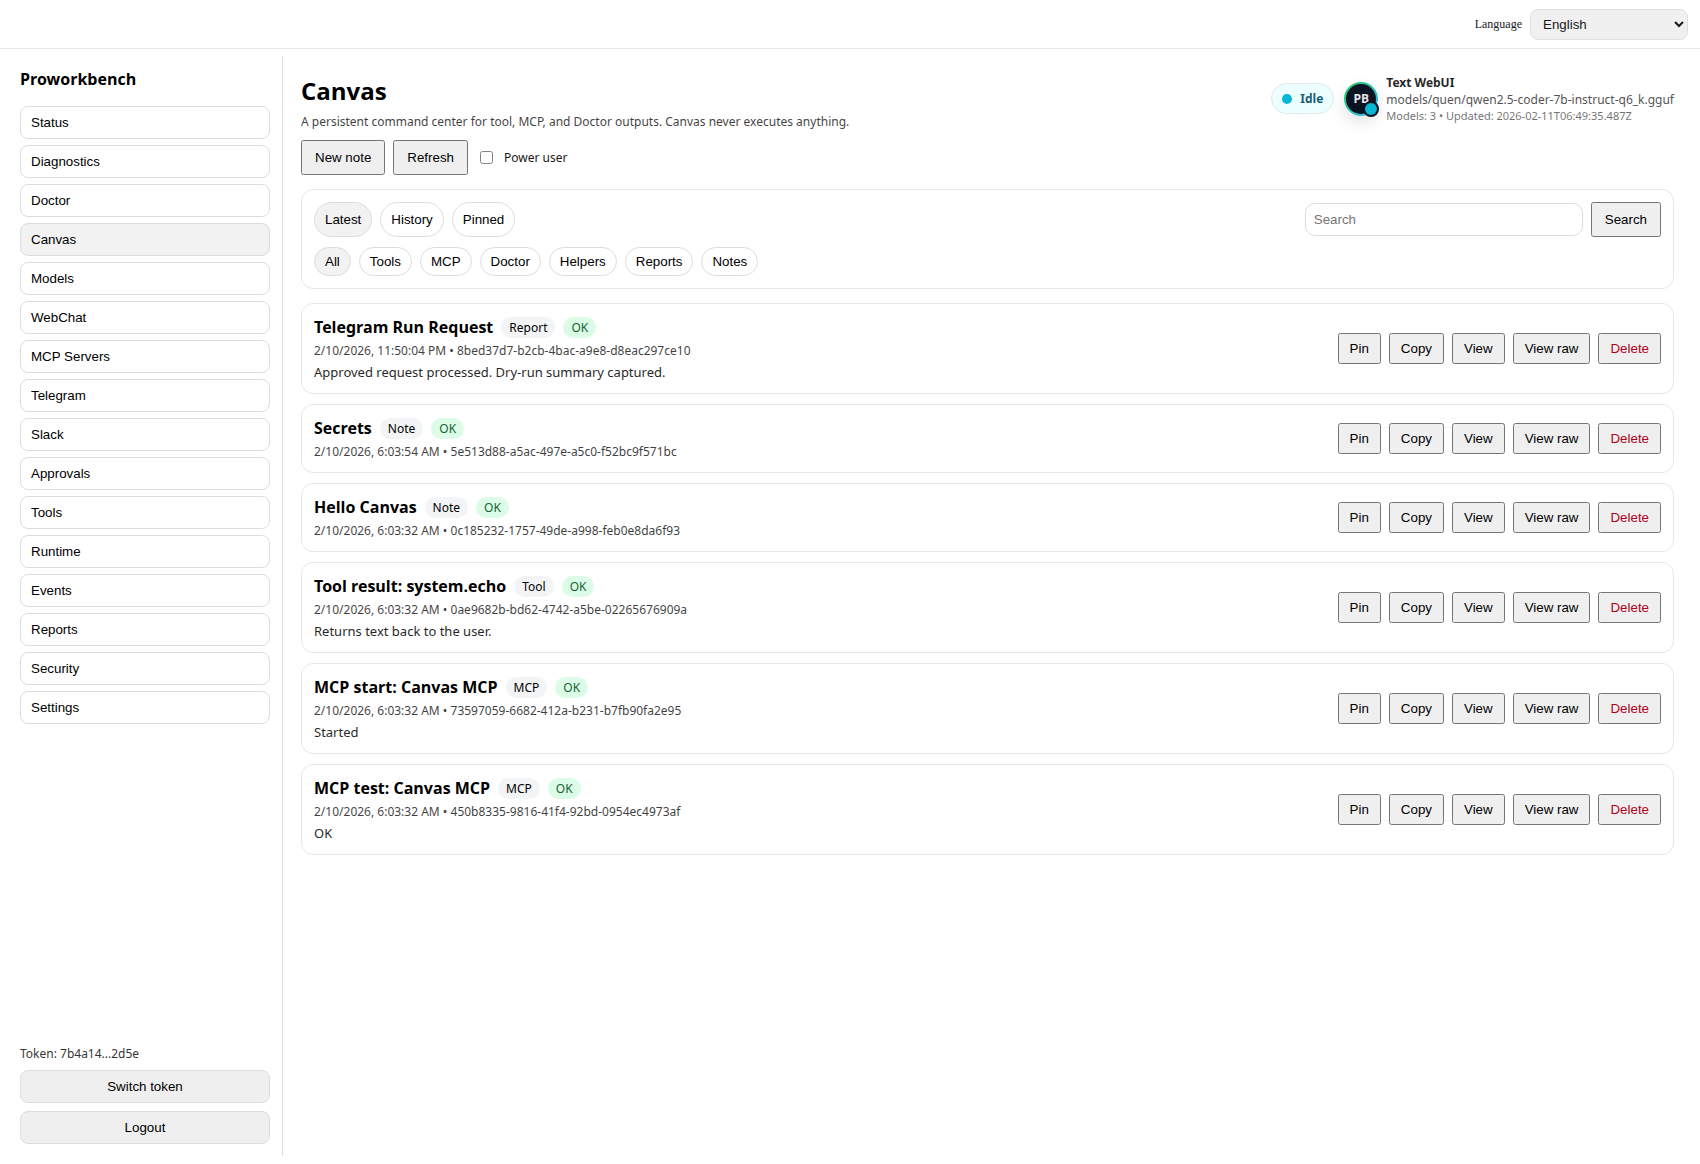The image size is (1700, 1164).
Task: Pin the Secrets note
Action: click(x=1358, y=438)
